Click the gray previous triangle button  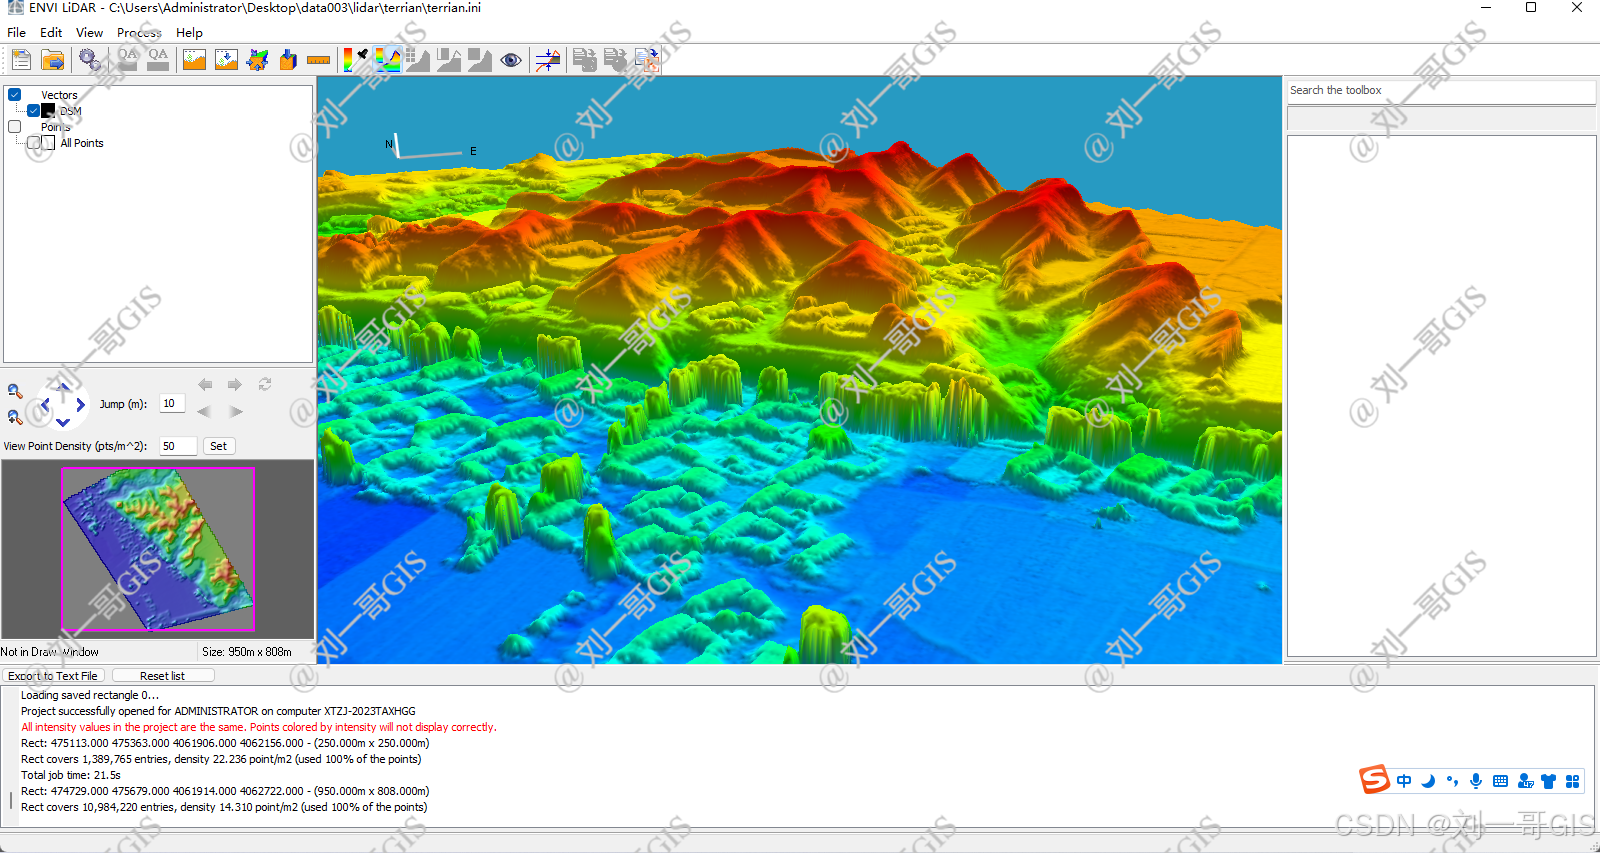coord(204,411)
